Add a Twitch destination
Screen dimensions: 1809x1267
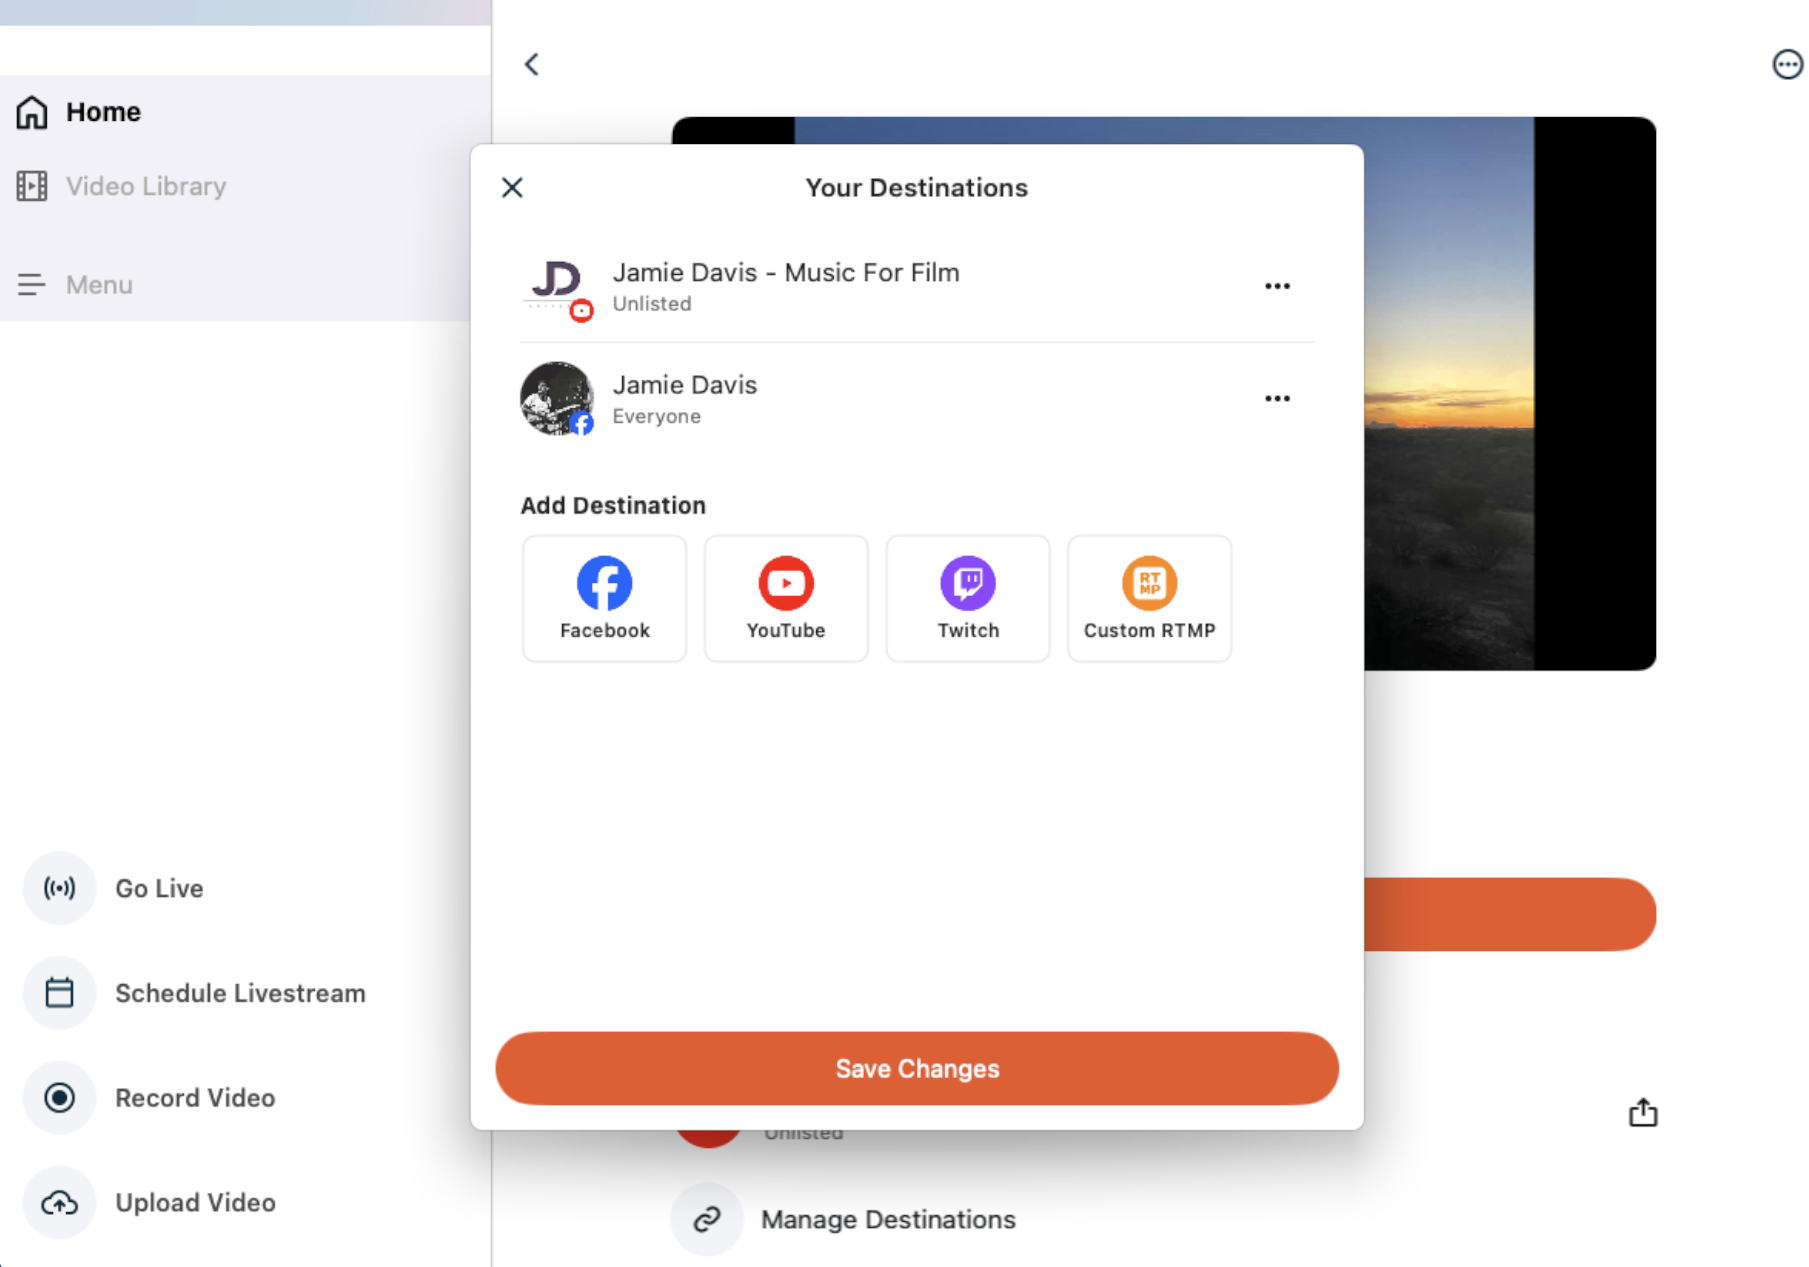click(968, 598)
